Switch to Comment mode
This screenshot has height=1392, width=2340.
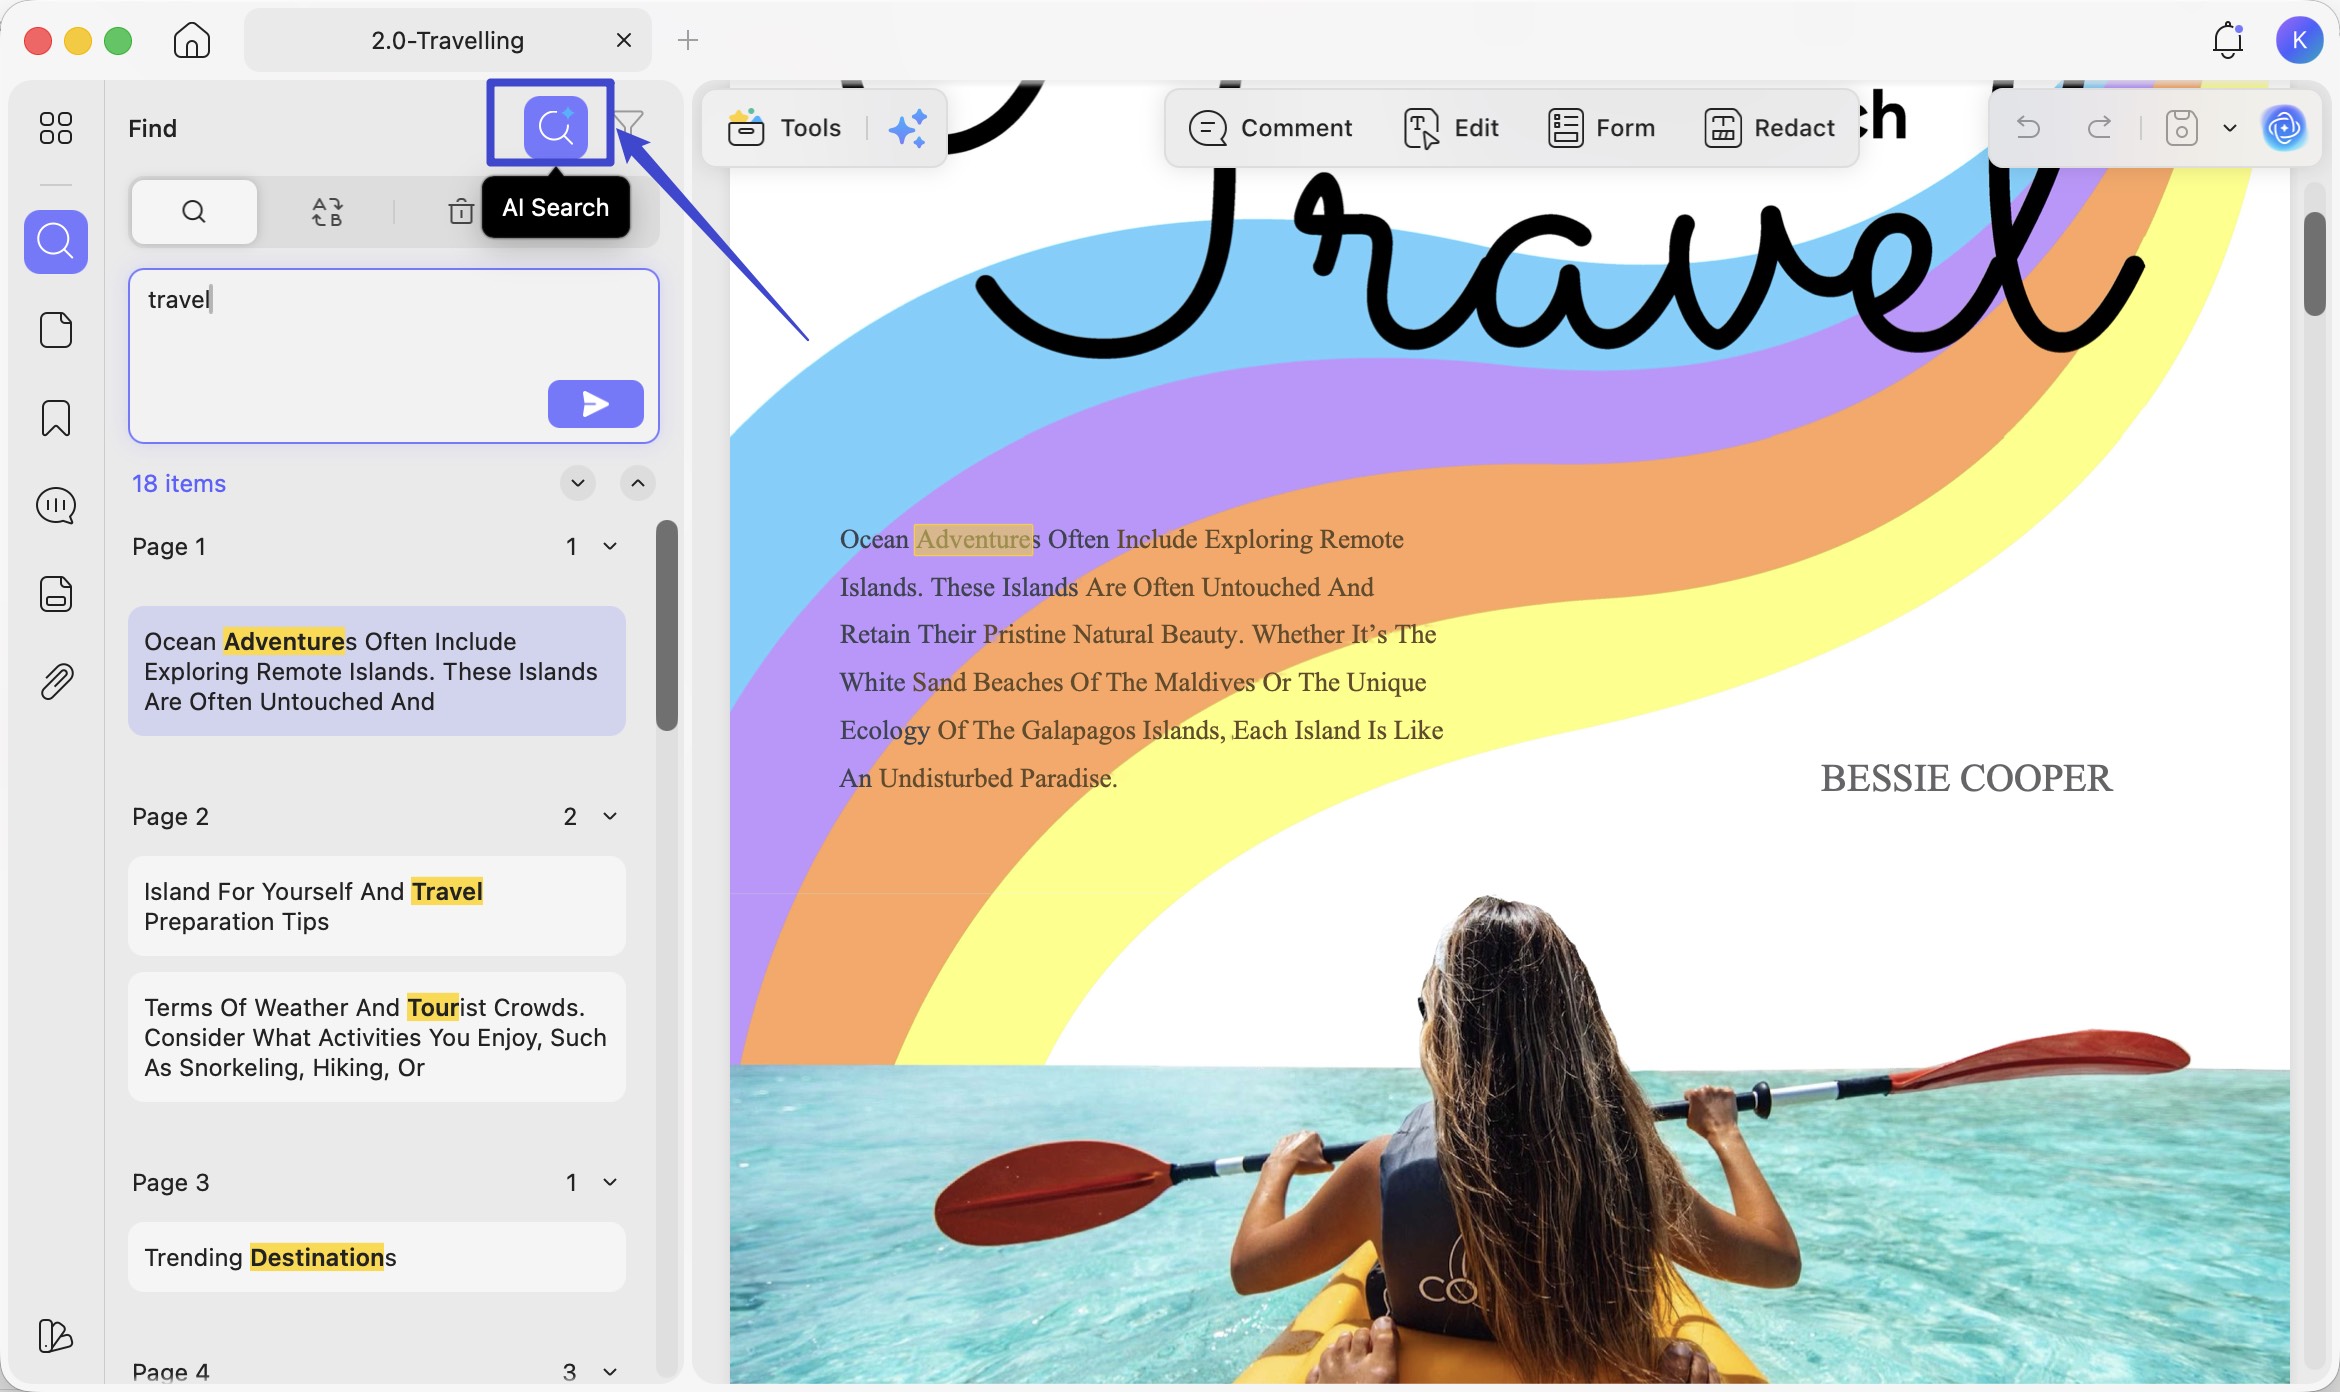point(1270,128)
